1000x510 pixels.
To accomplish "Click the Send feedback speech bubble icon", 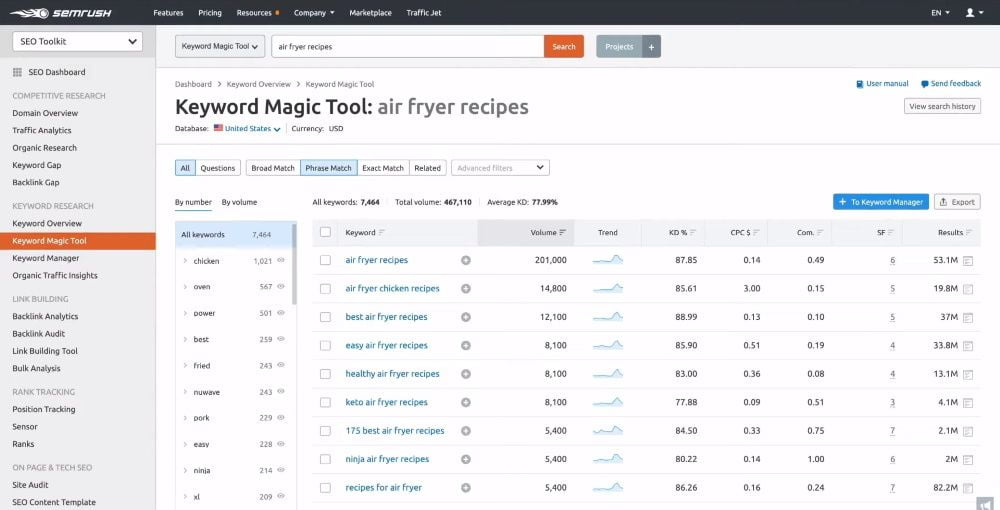I will (925, 84).
